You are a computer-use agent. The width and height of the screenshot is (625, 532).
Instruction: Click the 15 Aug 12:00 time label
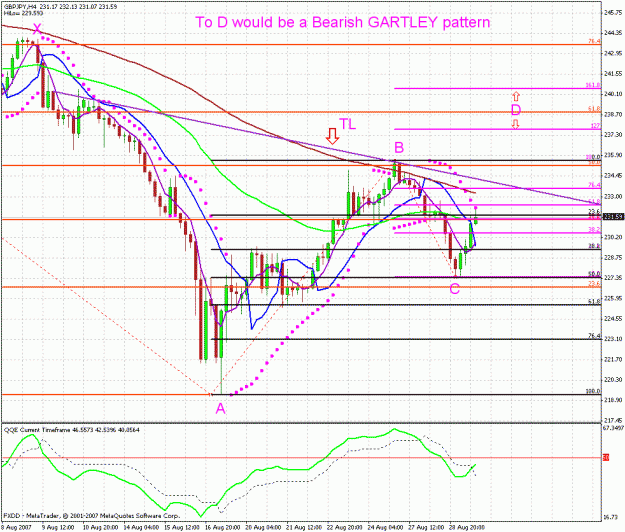181,528
